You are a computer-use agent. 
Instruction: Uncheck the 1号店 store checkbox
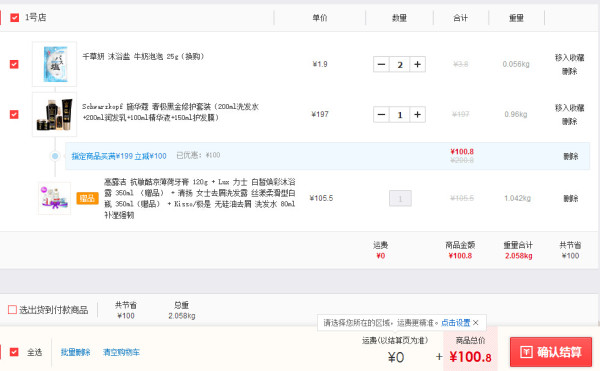[x=15, y=18]
